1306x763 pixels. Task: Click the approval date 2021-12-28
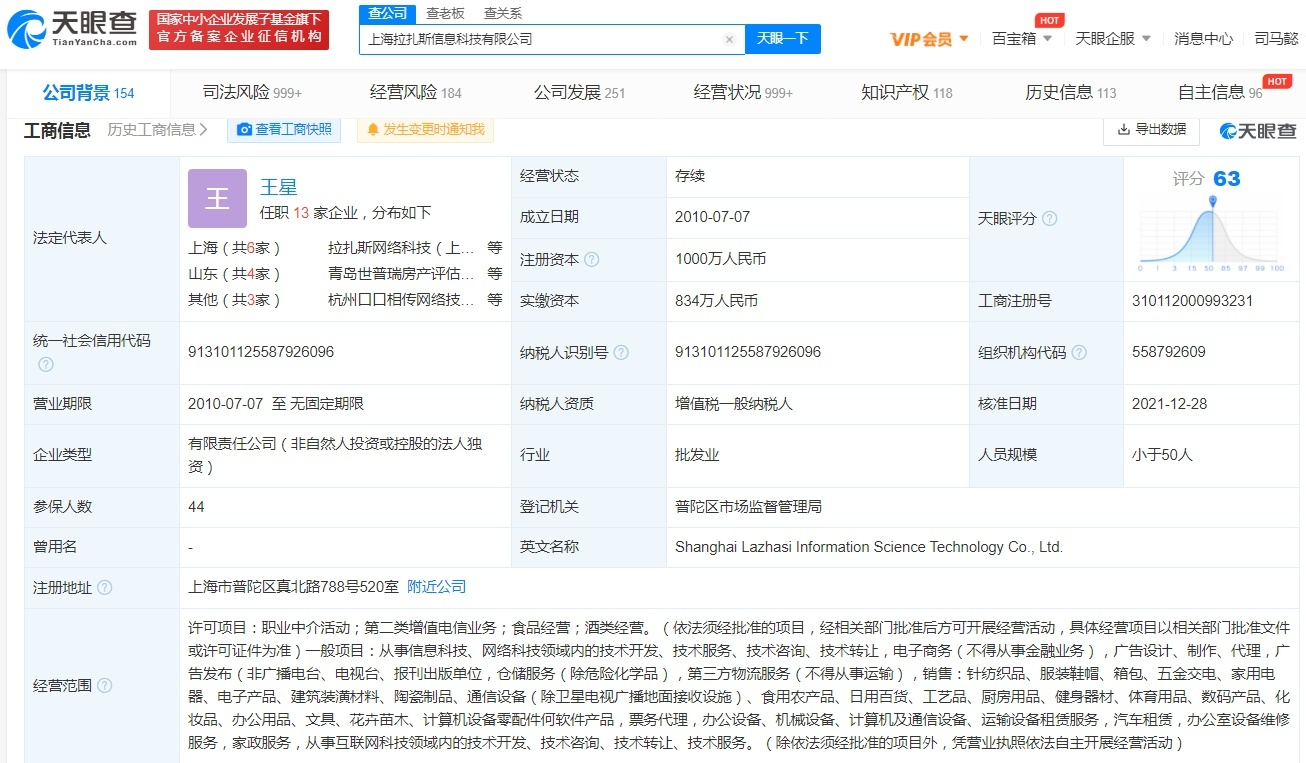click(x=1169, y=403)
